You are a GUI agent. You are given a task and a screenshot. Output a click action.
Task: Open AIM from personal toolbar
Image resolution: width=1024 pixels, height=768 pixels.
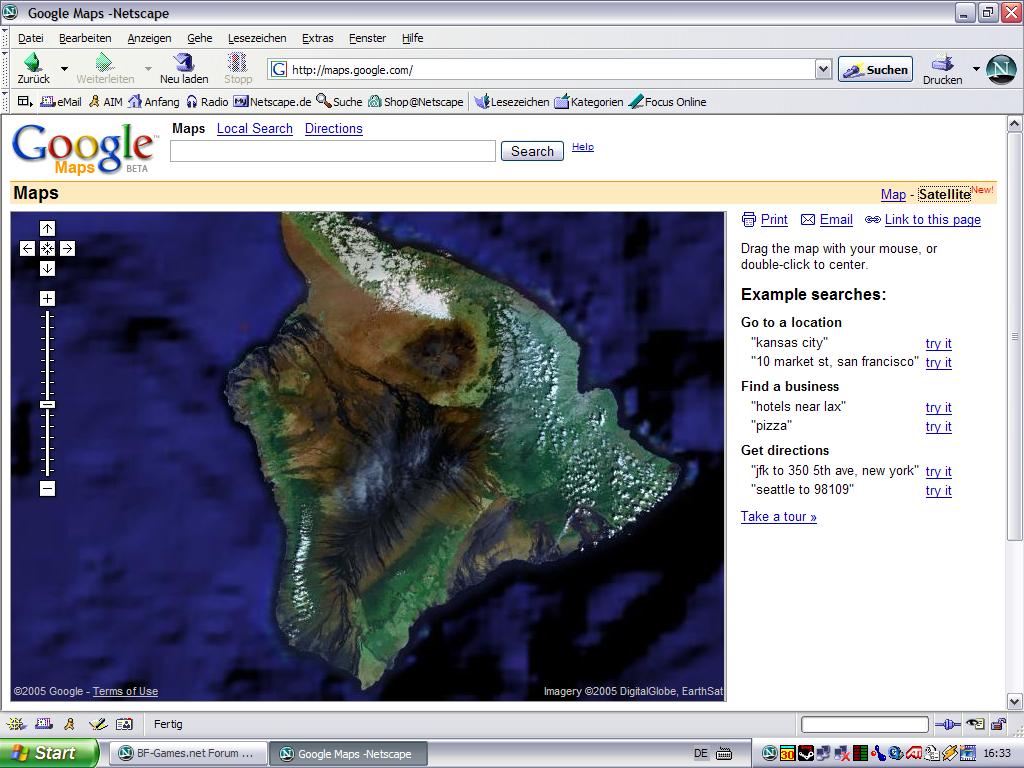[x=105, y=102]
